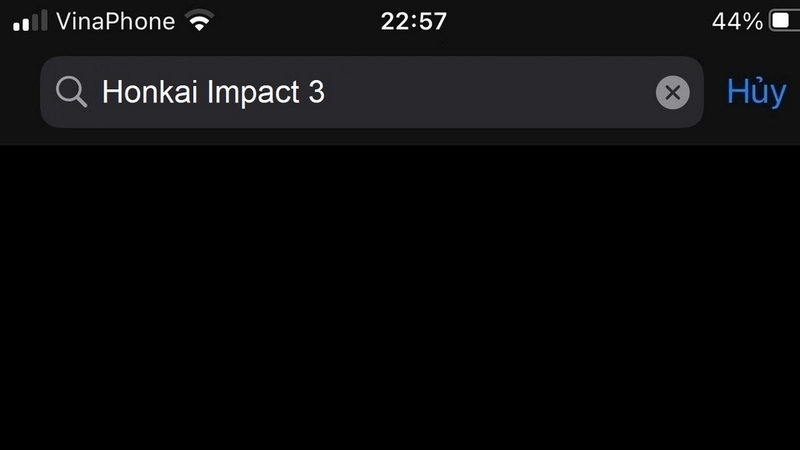This screenshot has width=800, height=450.
Task: Tap the 44% battery percentage
Action: point(737,21)
